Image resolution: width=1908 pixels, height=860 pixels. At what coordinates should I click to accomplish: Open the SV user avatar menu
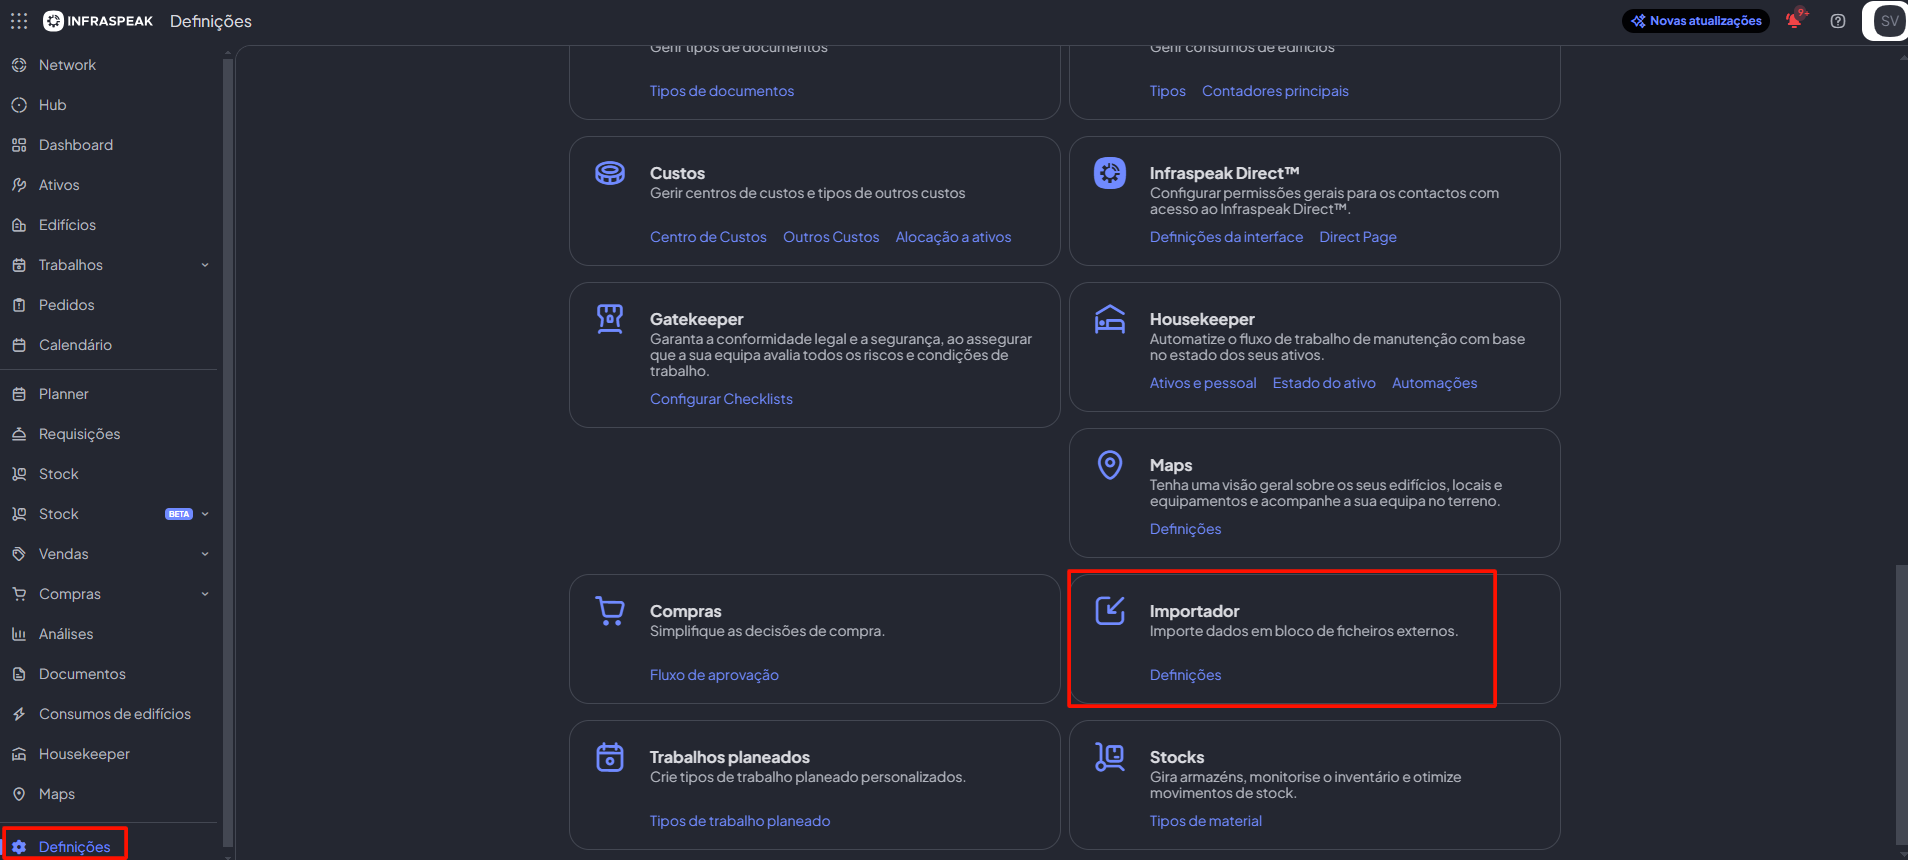1889,21
